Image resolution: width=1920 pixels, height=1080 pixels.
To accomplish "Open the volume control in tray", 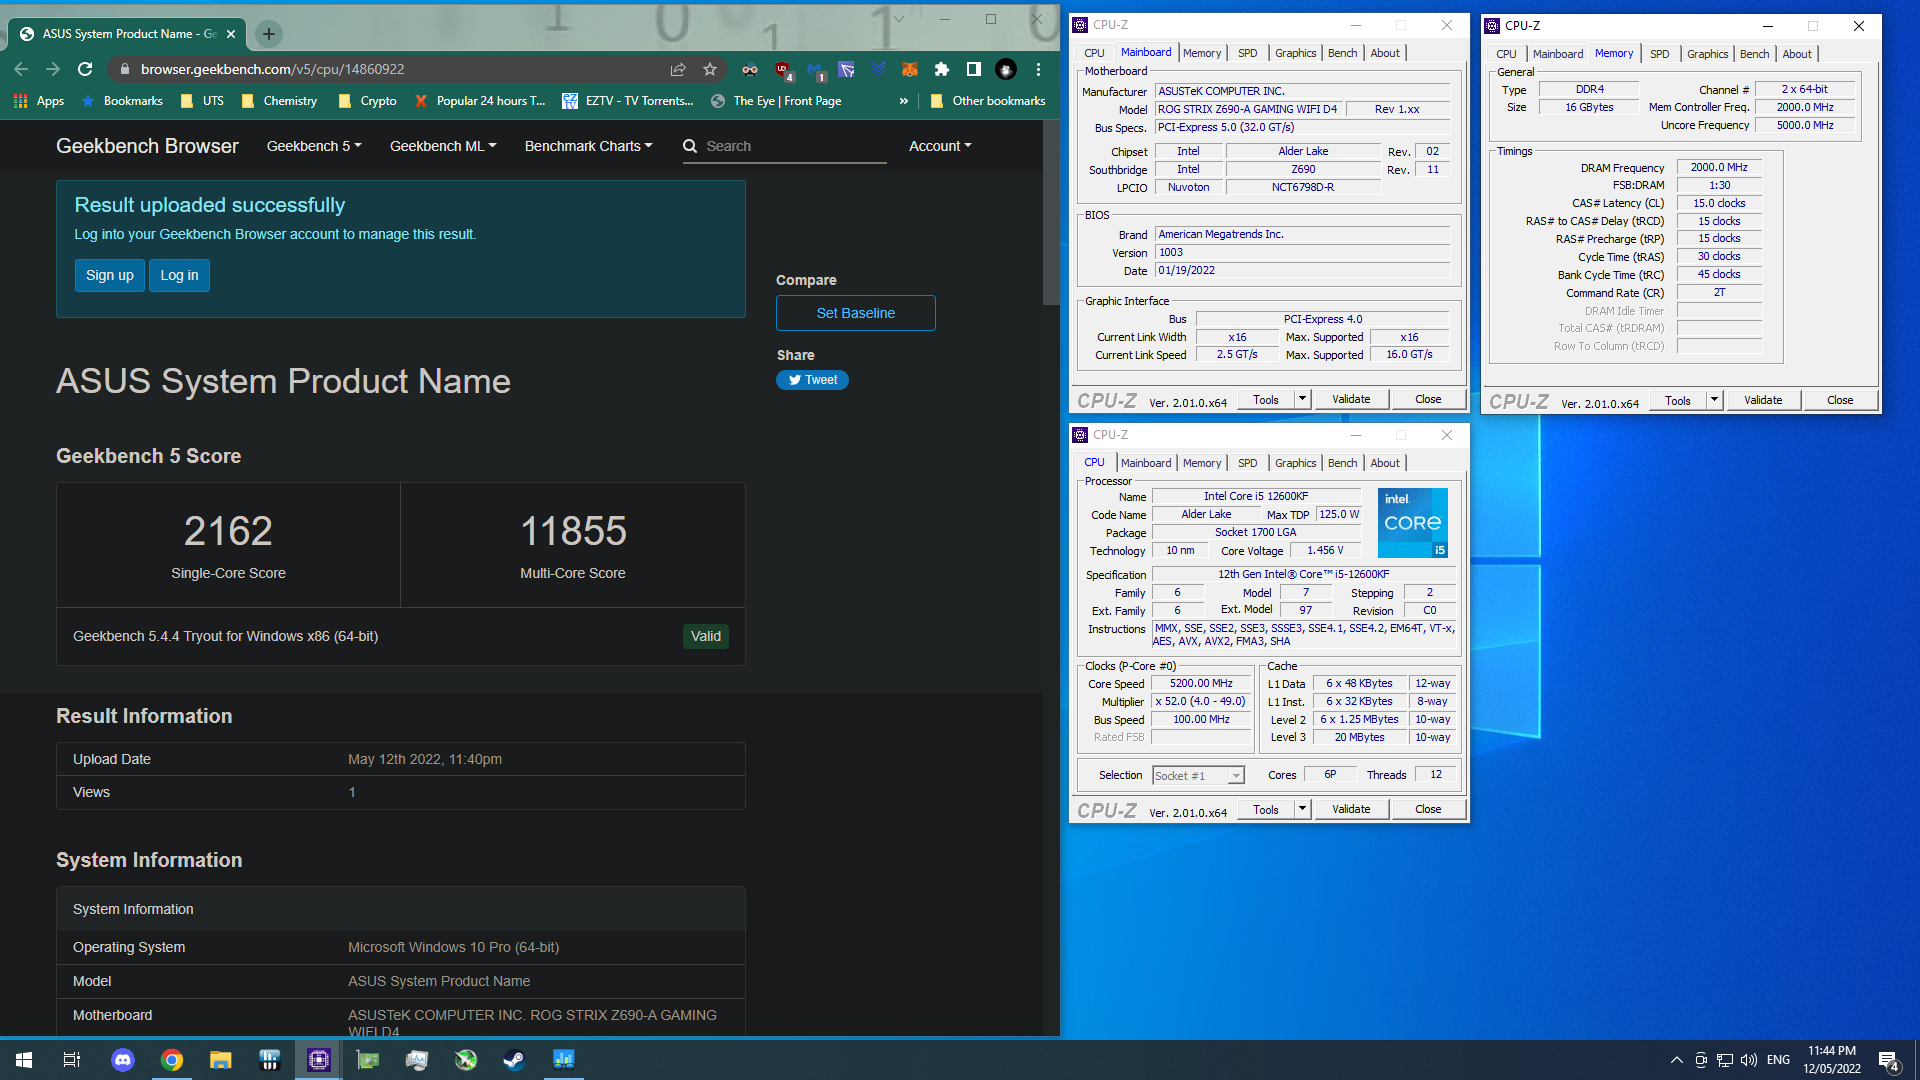I will coord(1748,1060).
